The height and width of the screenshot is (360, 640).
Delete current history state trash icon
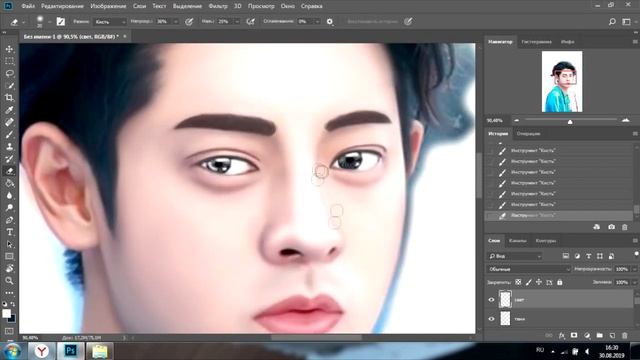coord(624,227)
